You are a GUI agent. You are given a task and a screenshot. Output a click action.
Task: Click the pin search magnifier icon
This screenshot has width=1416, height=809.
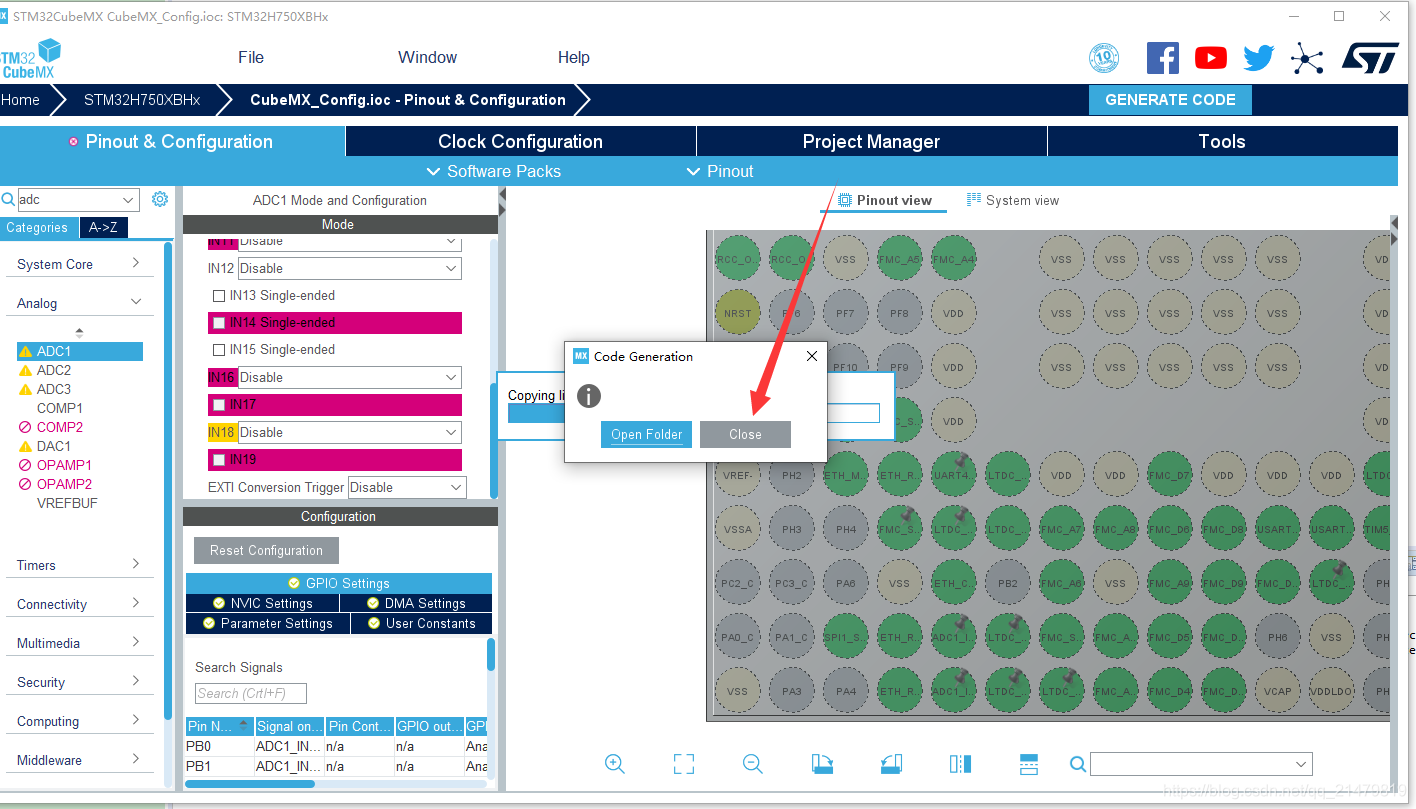coord(1078,764)
